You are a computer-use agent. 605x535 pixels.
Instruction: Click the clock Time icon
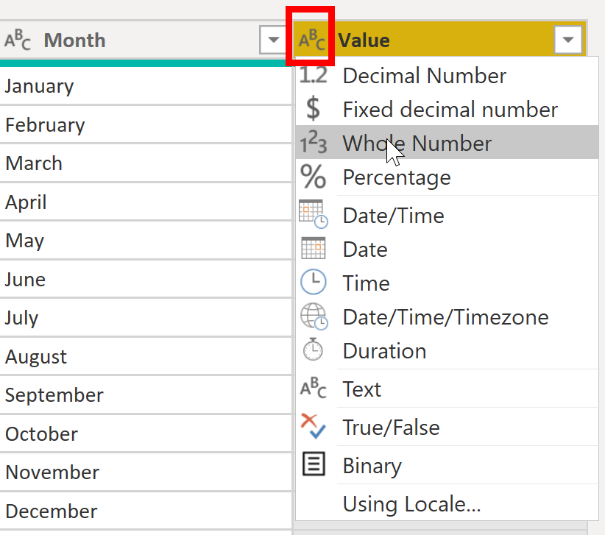pos(313,282)
